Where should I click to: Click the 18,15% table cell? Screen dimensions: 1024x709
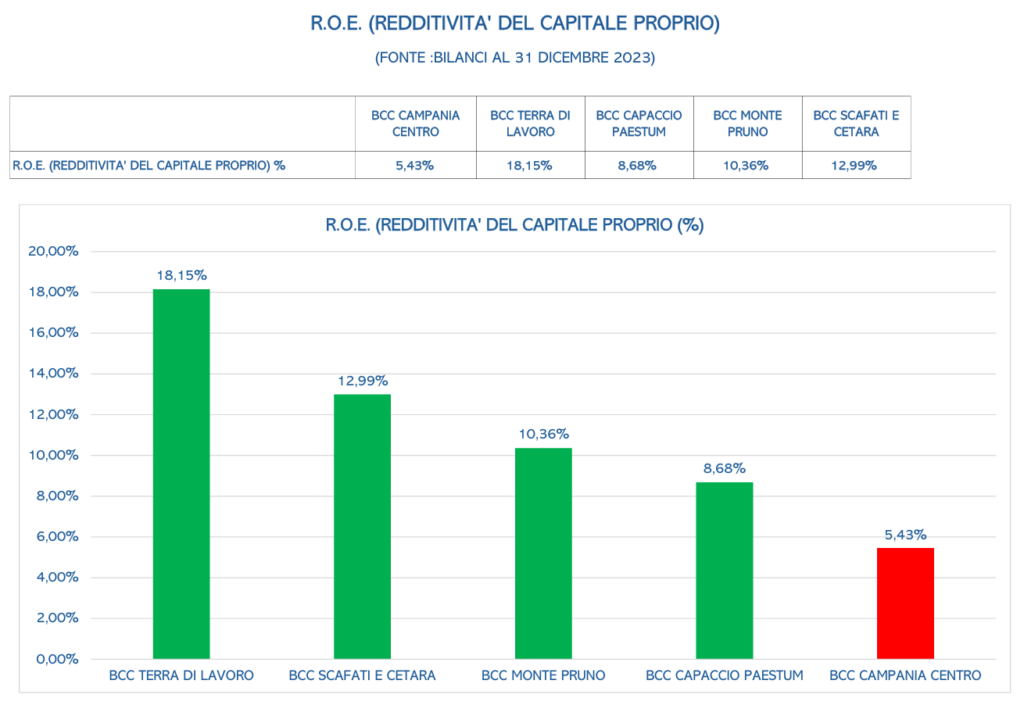point(530,166)
